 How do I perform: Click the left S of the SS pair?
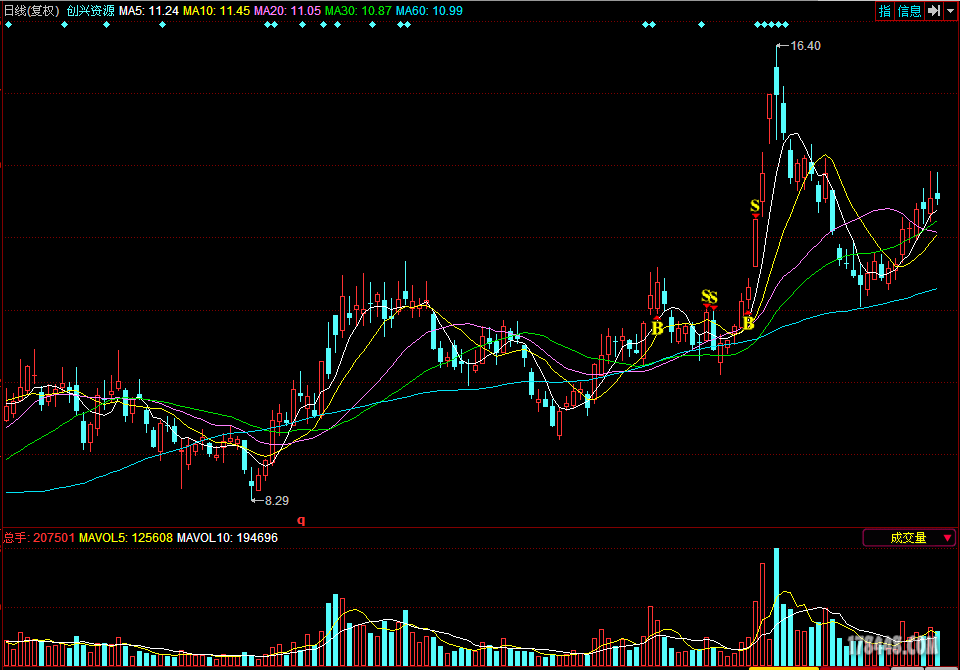click(x=705, y=296)
